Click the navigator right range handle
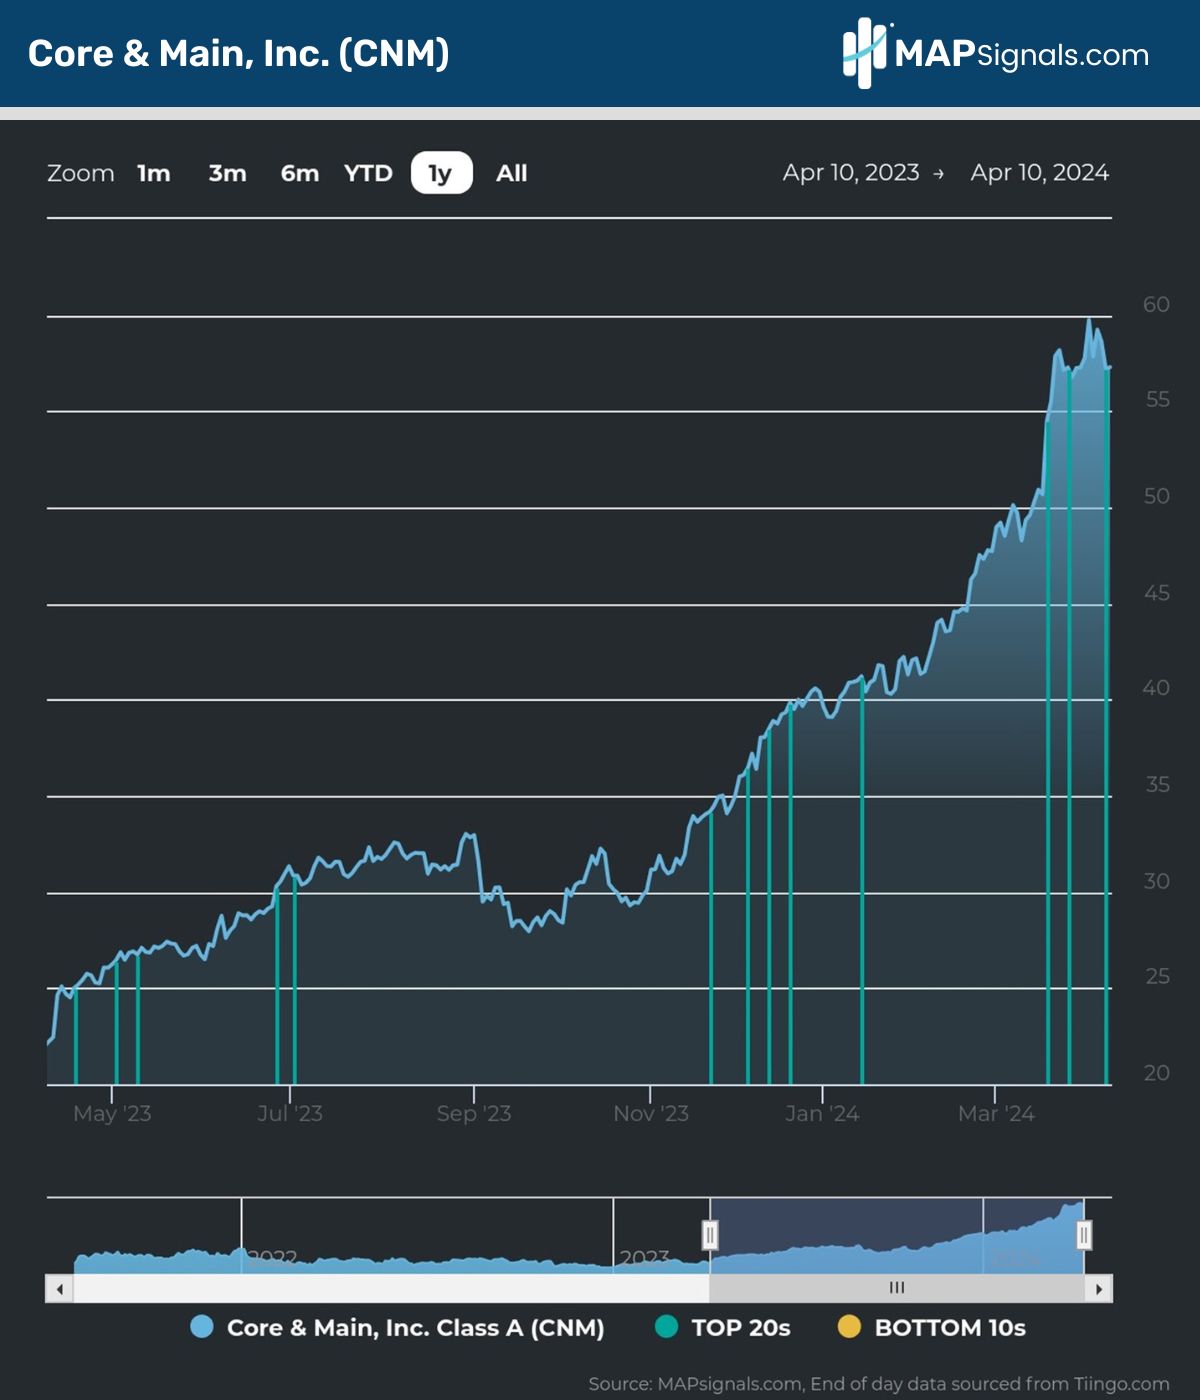Viewport: 1200px width, 1400px height. tap(1084, 1235)
